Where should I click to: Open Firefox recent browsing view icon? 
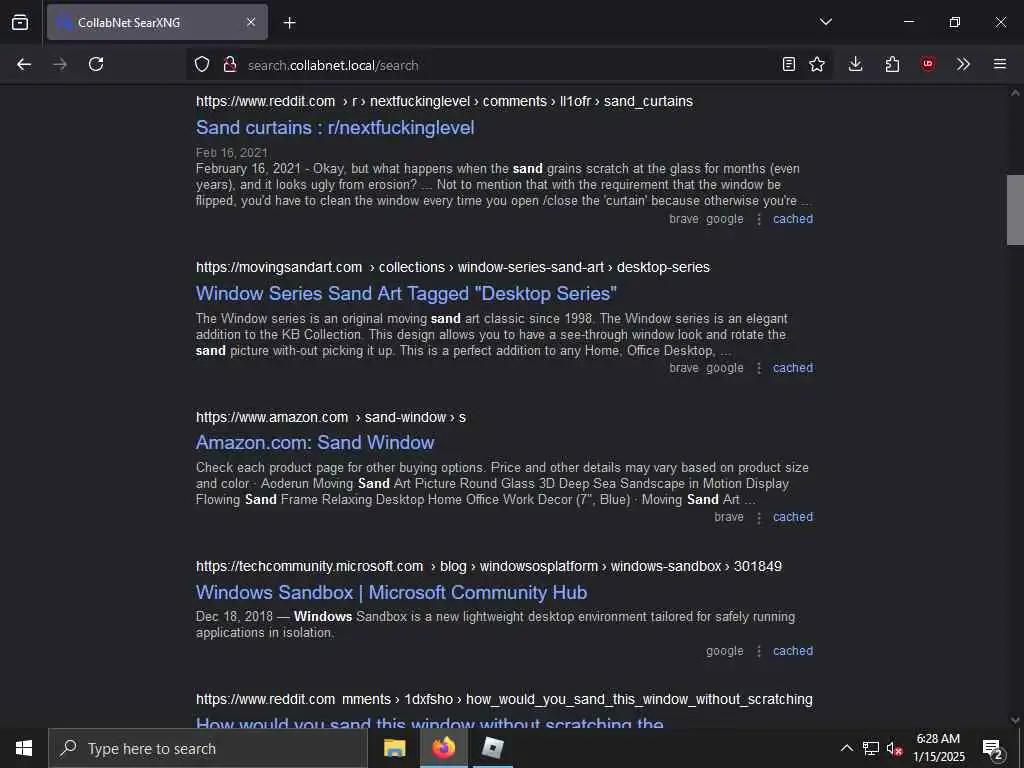tap(20, 22)
